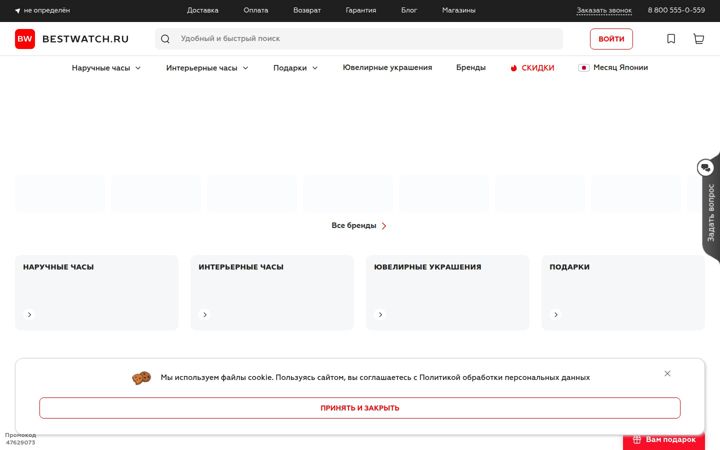
Task: Close the cookie notice with X
Action: coord(667,373)
